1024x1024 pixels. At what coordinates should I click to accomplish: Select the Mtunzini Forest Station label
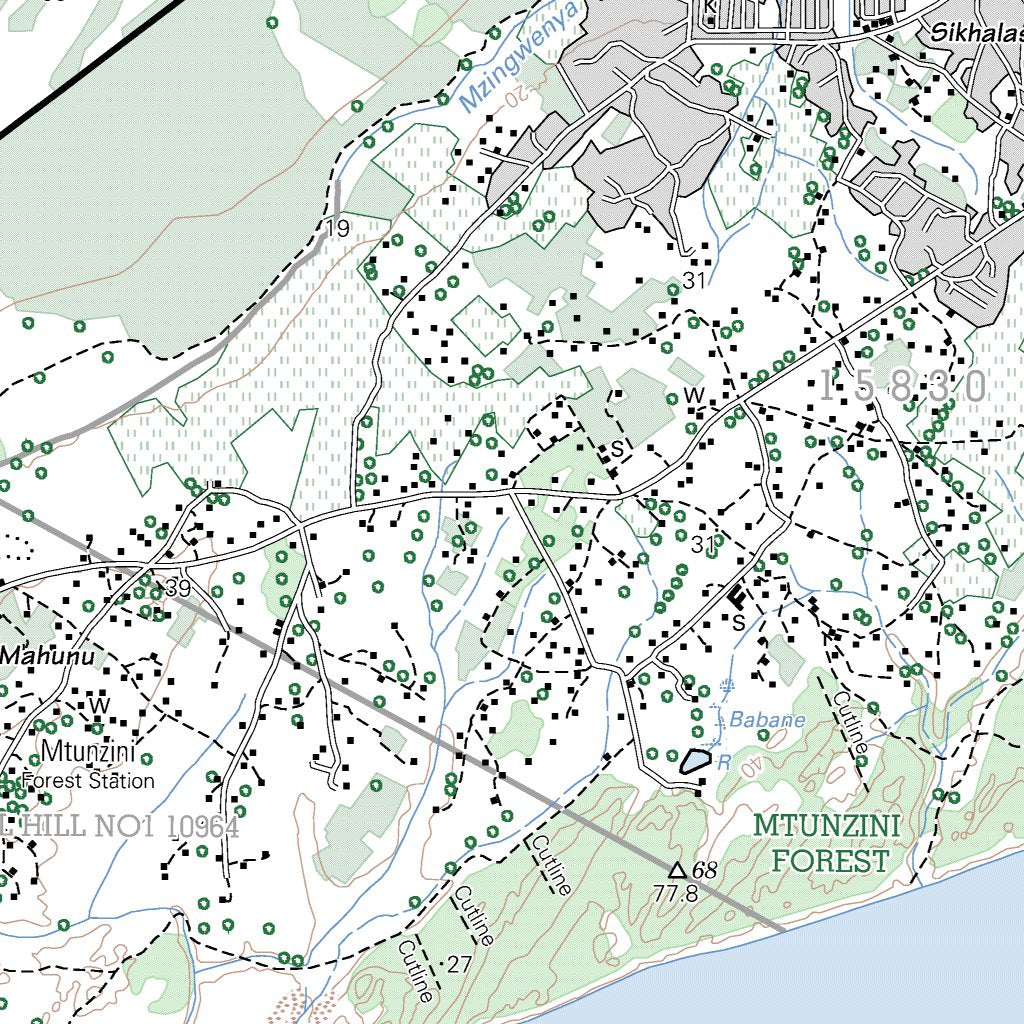(88, 765)
